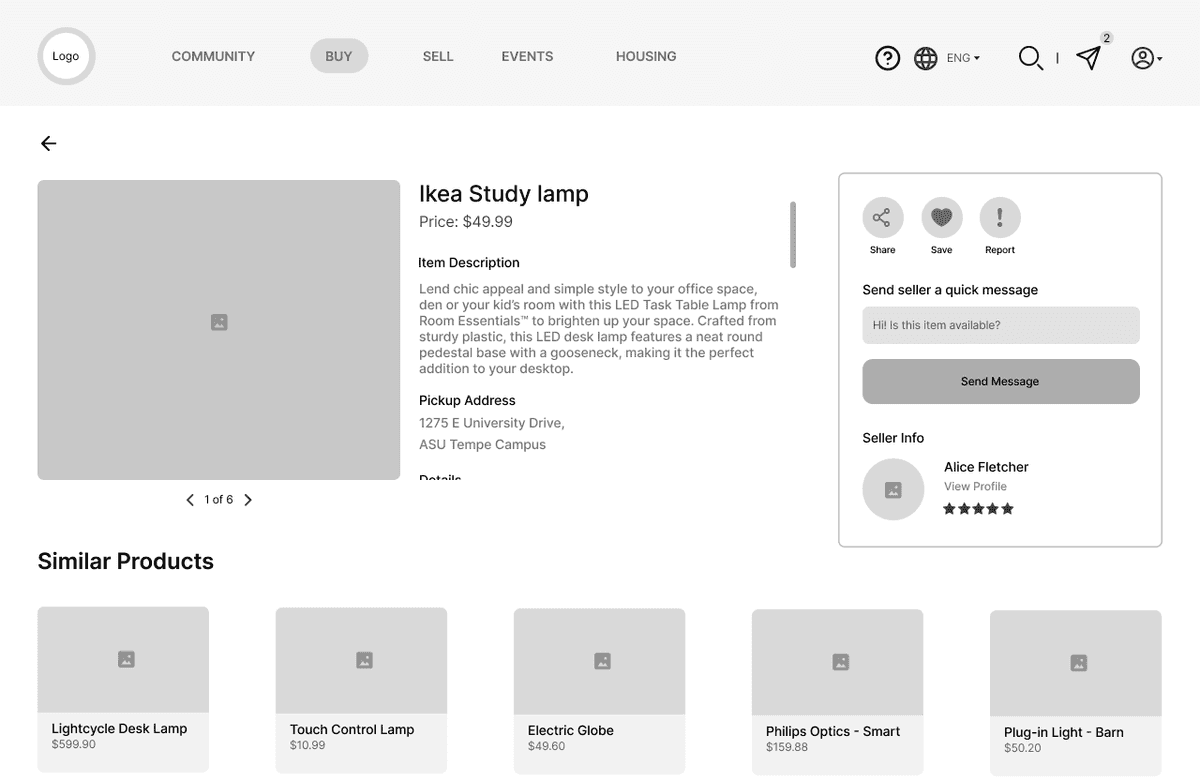Screen dimensions: 1200x780
Task: Go back using the left arrow
Action: click(x=48, y=143)
